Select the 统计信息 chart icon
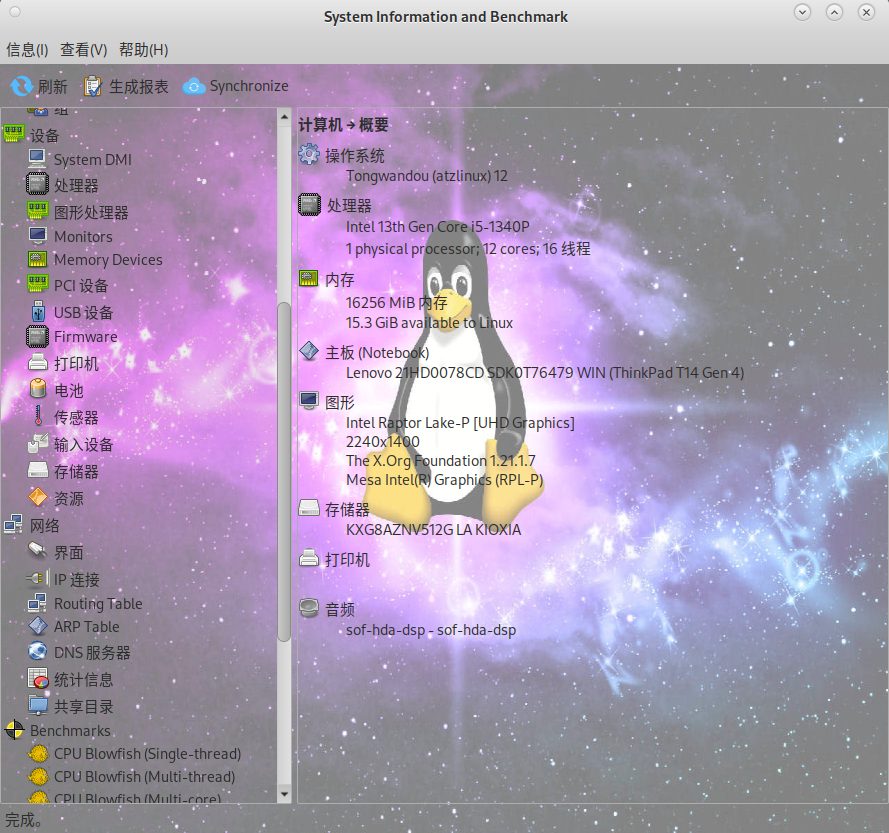The width and height of the screenshot is (889, 833). coord(37,678)
